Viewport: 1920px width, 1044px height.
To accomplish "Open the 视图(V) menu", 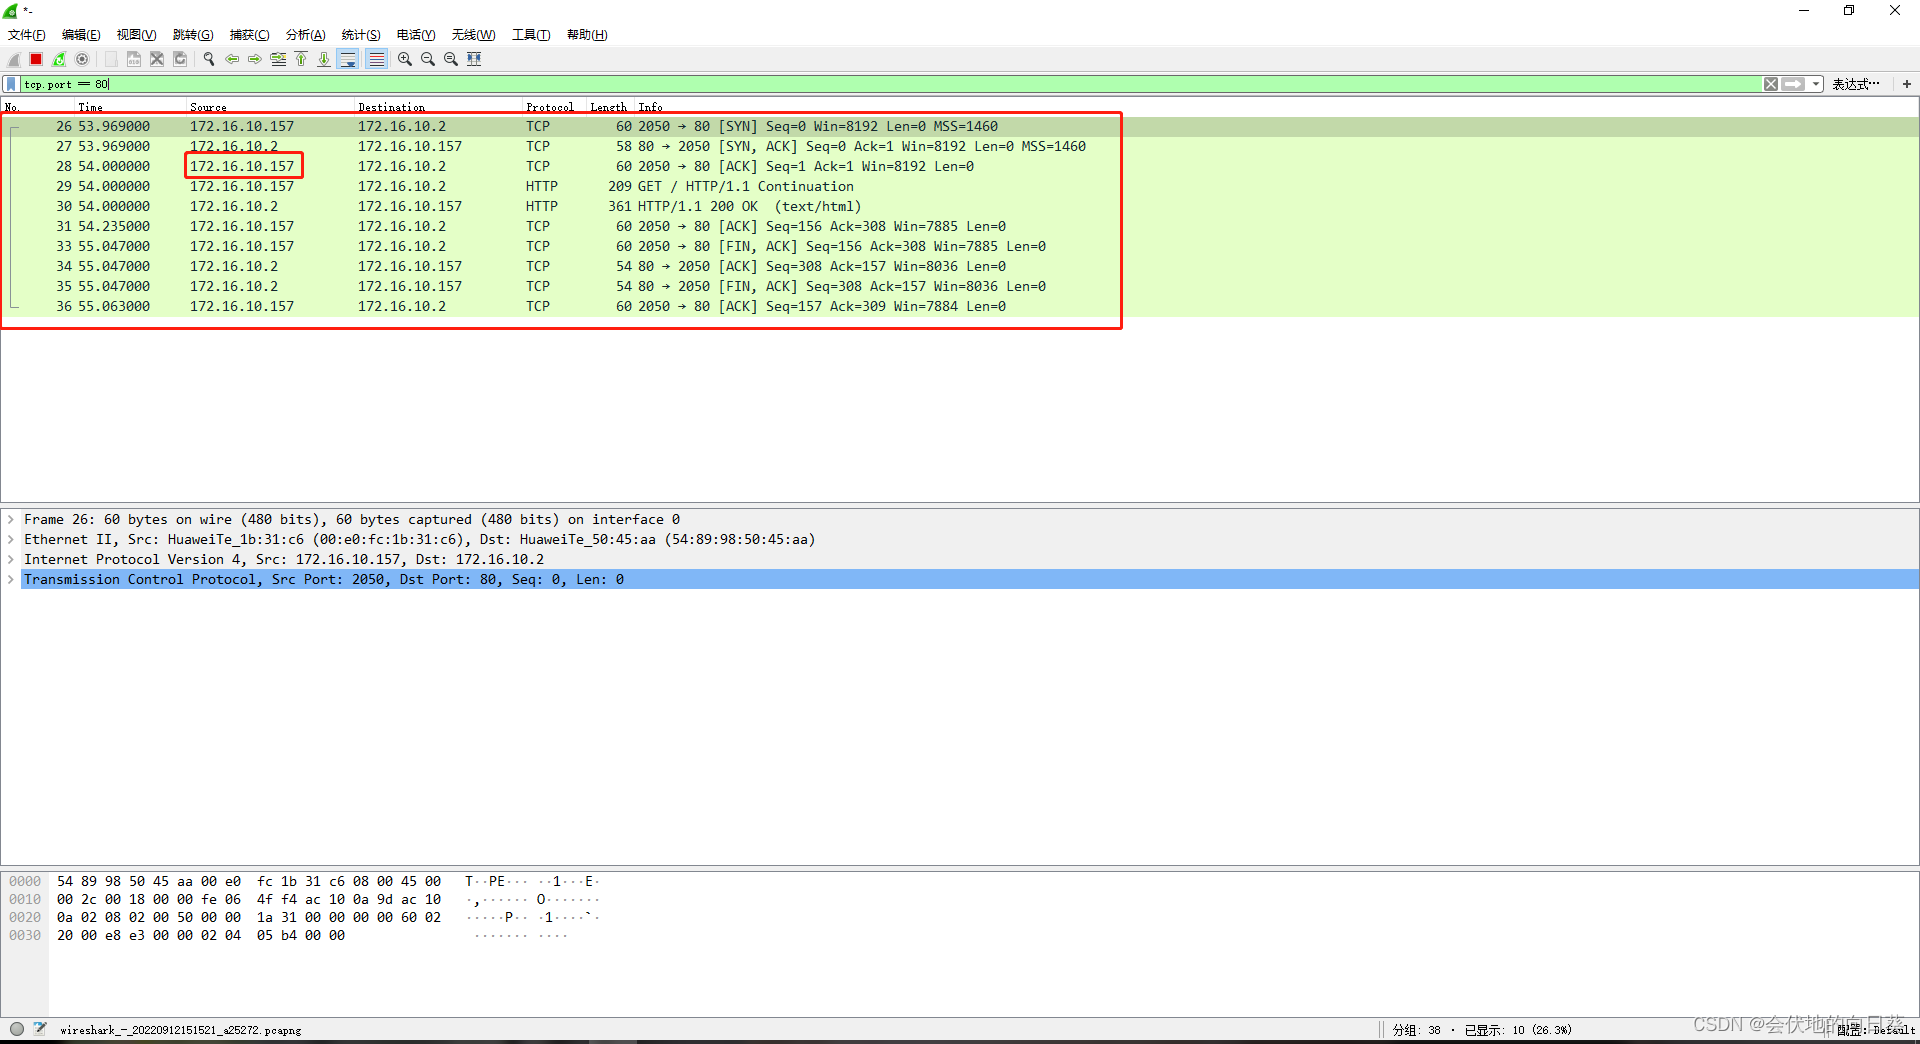I will [x=136, y=35].
